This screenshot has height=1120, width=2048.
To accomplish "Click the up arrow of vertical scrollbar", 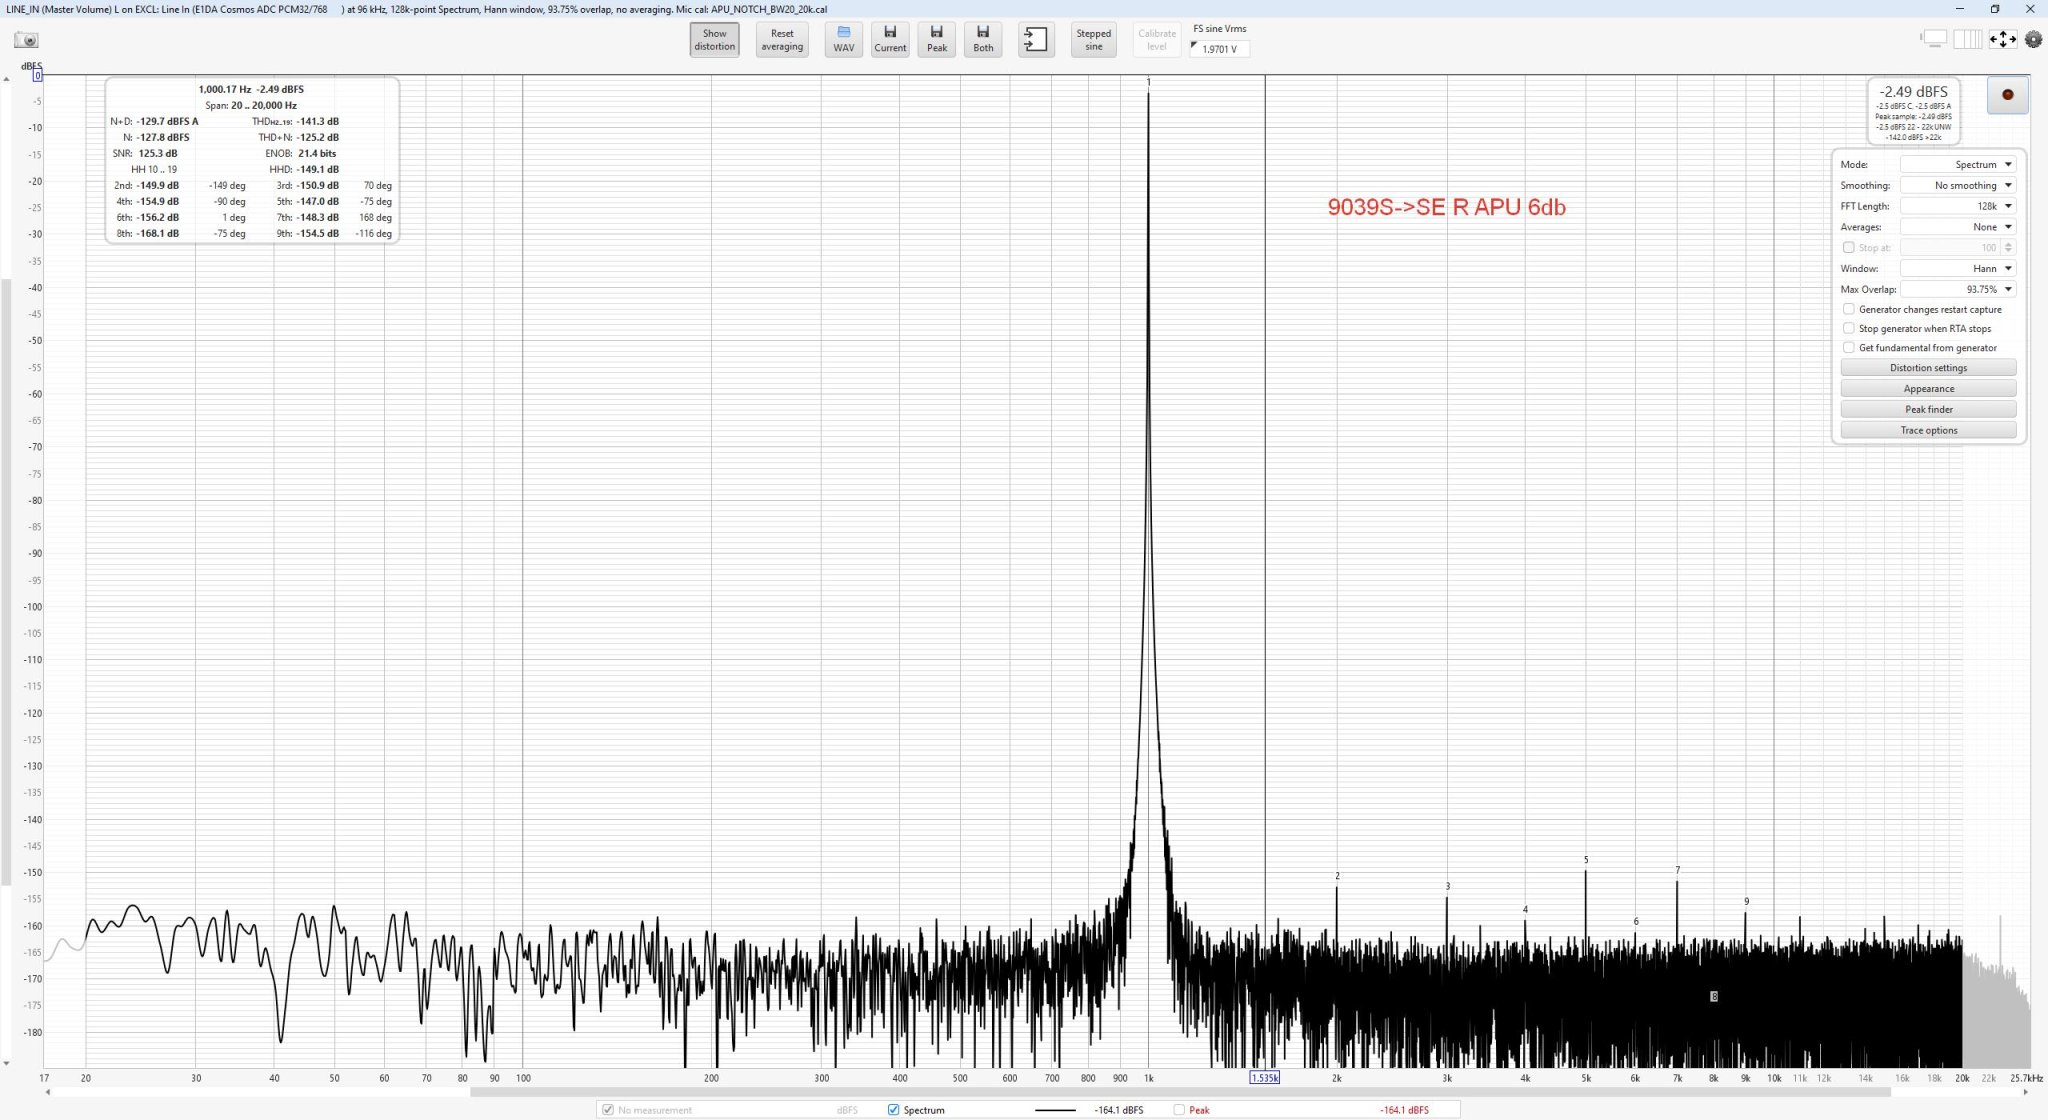I will coord(6,78).
